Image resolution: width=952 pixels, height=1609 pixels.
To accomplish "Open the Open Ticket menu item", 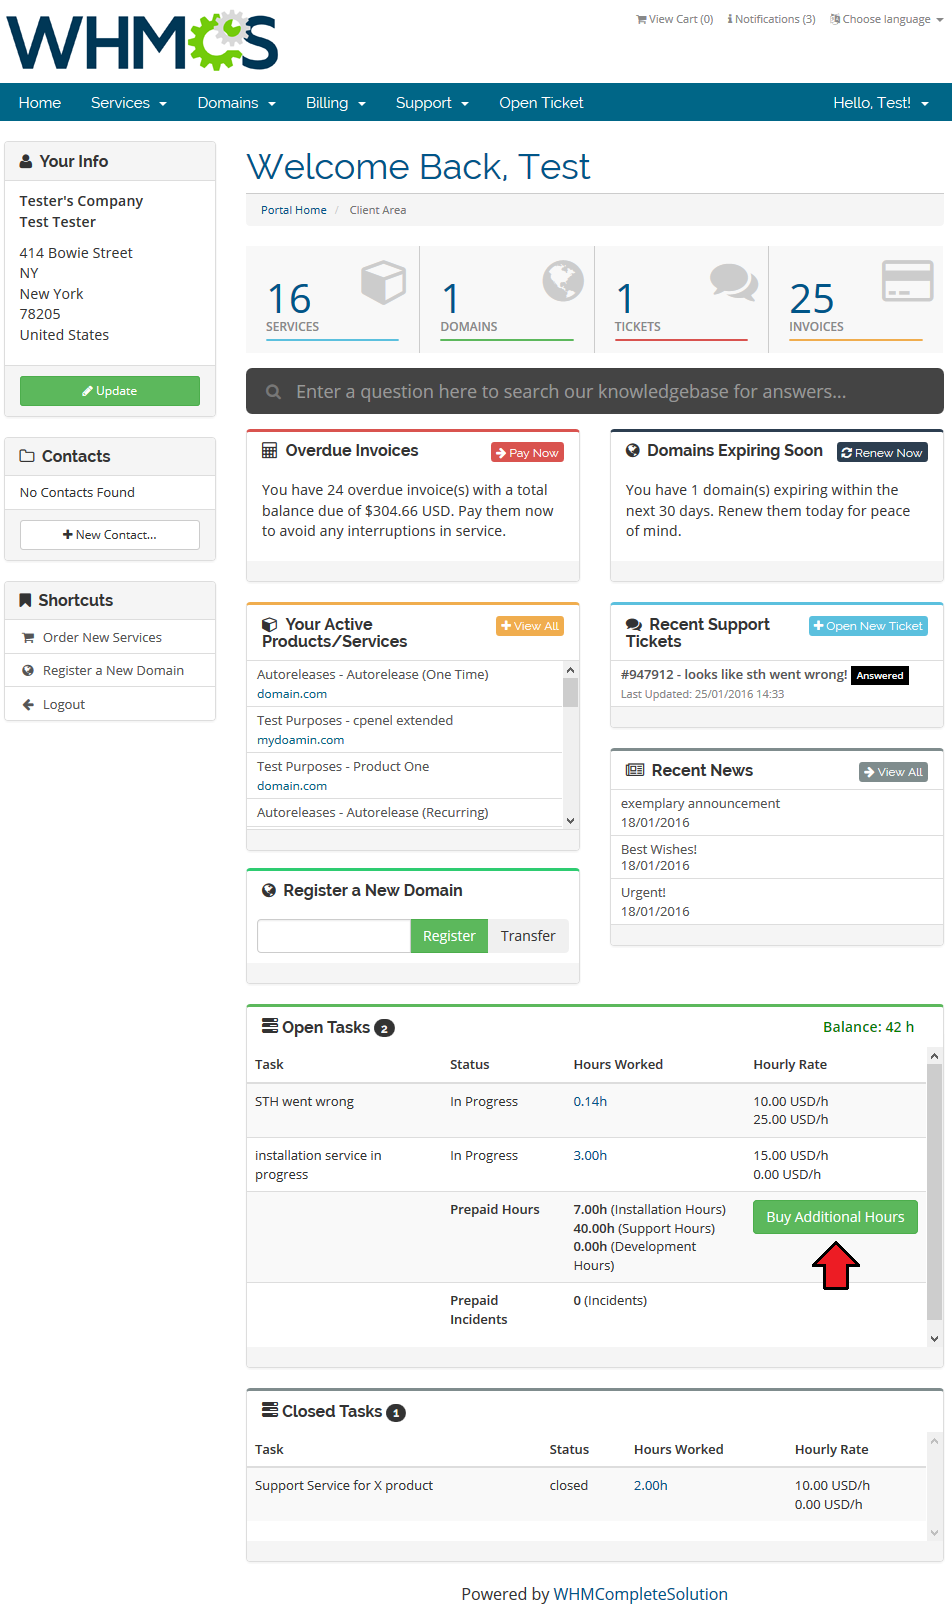I will tap(541, 103).
